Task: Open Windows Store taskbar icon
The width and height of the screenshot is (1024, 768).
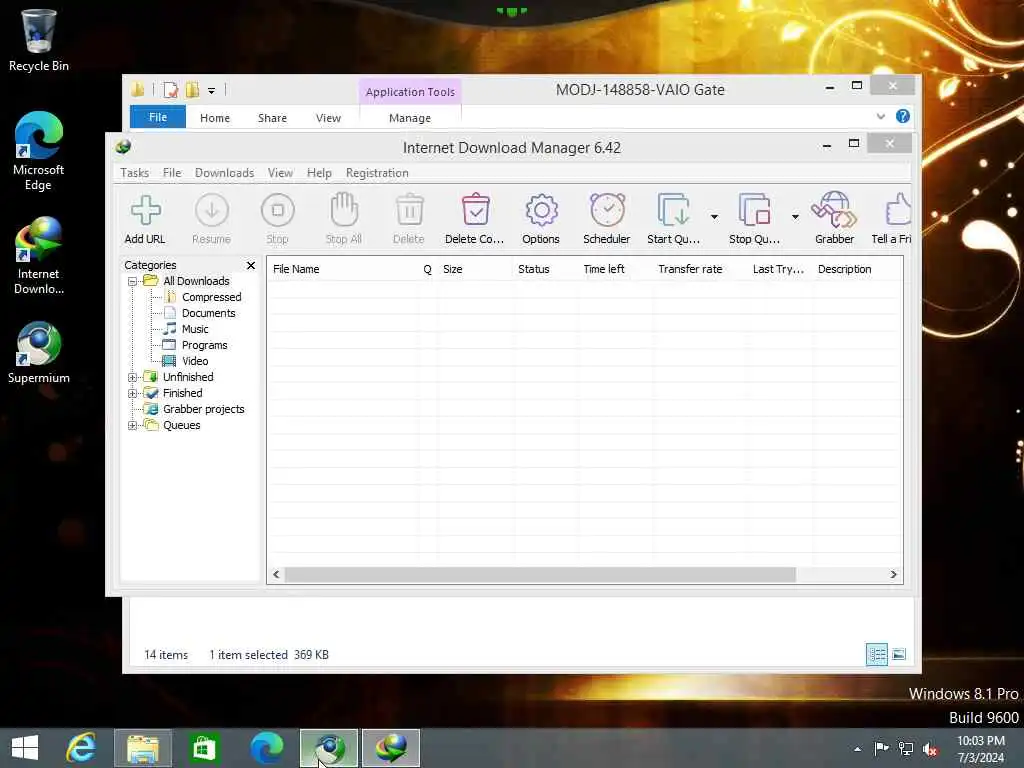Action: coord(204,748)
